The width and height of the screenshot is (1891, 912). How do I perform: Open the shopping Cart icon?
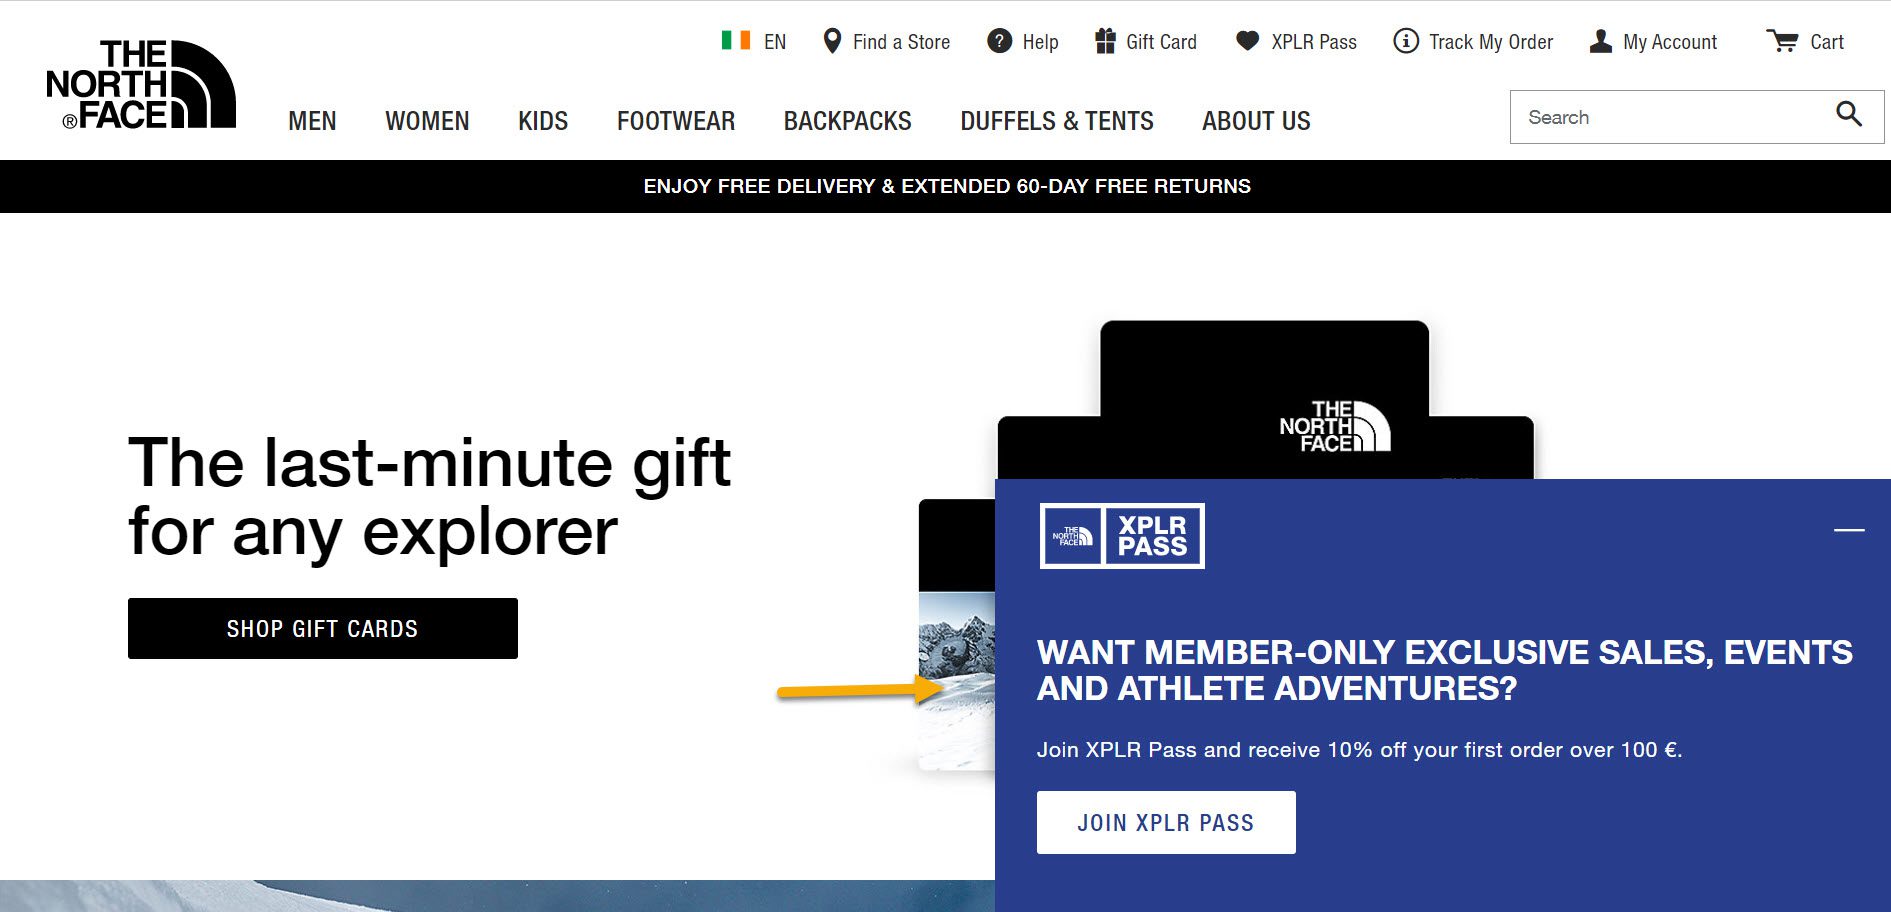(x=1782, y=41)
